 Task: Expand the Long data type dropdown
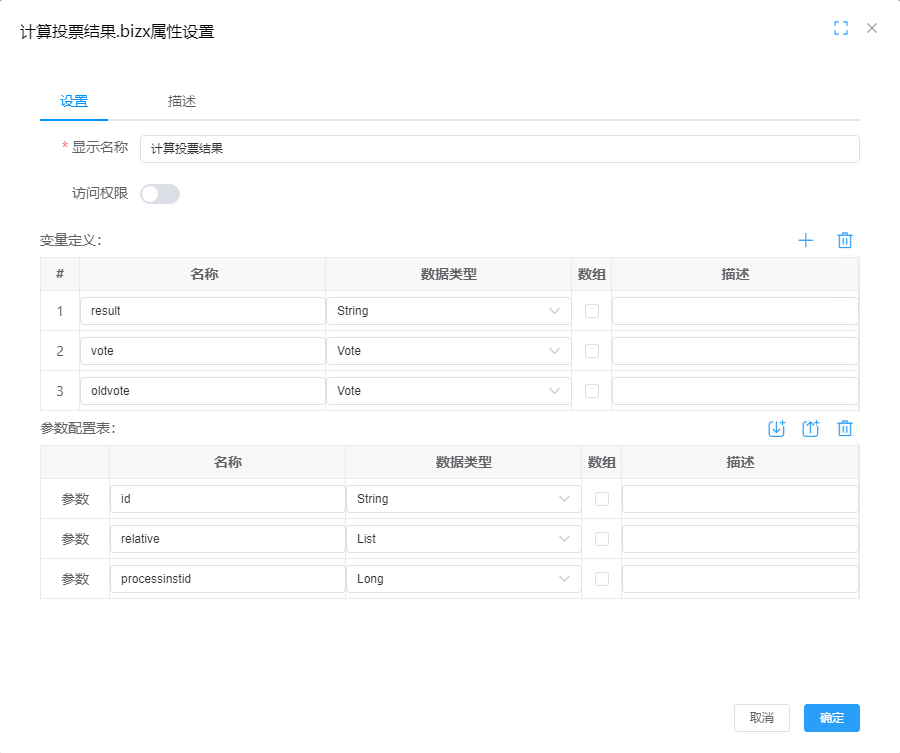click(x=463, y=579)
